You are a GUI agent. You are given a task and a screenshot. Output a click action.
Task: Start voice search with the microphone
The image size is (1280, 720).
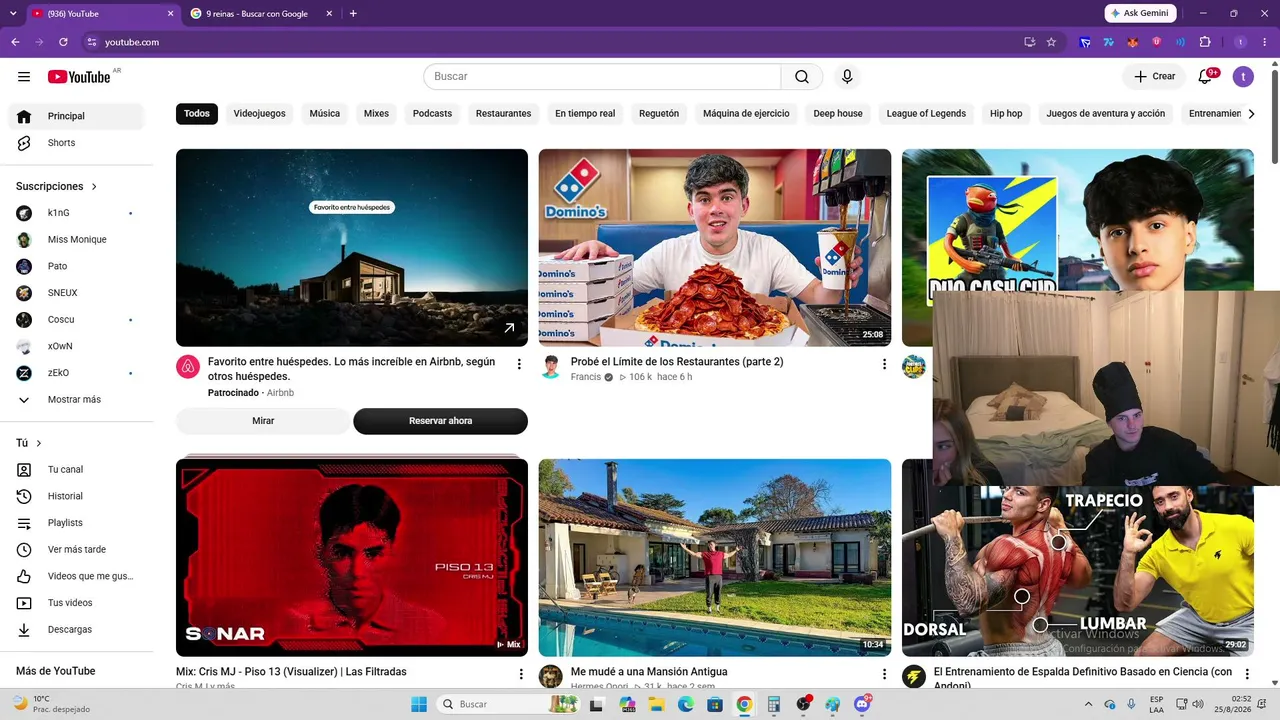pyautogui.click(x=847, y=77)
